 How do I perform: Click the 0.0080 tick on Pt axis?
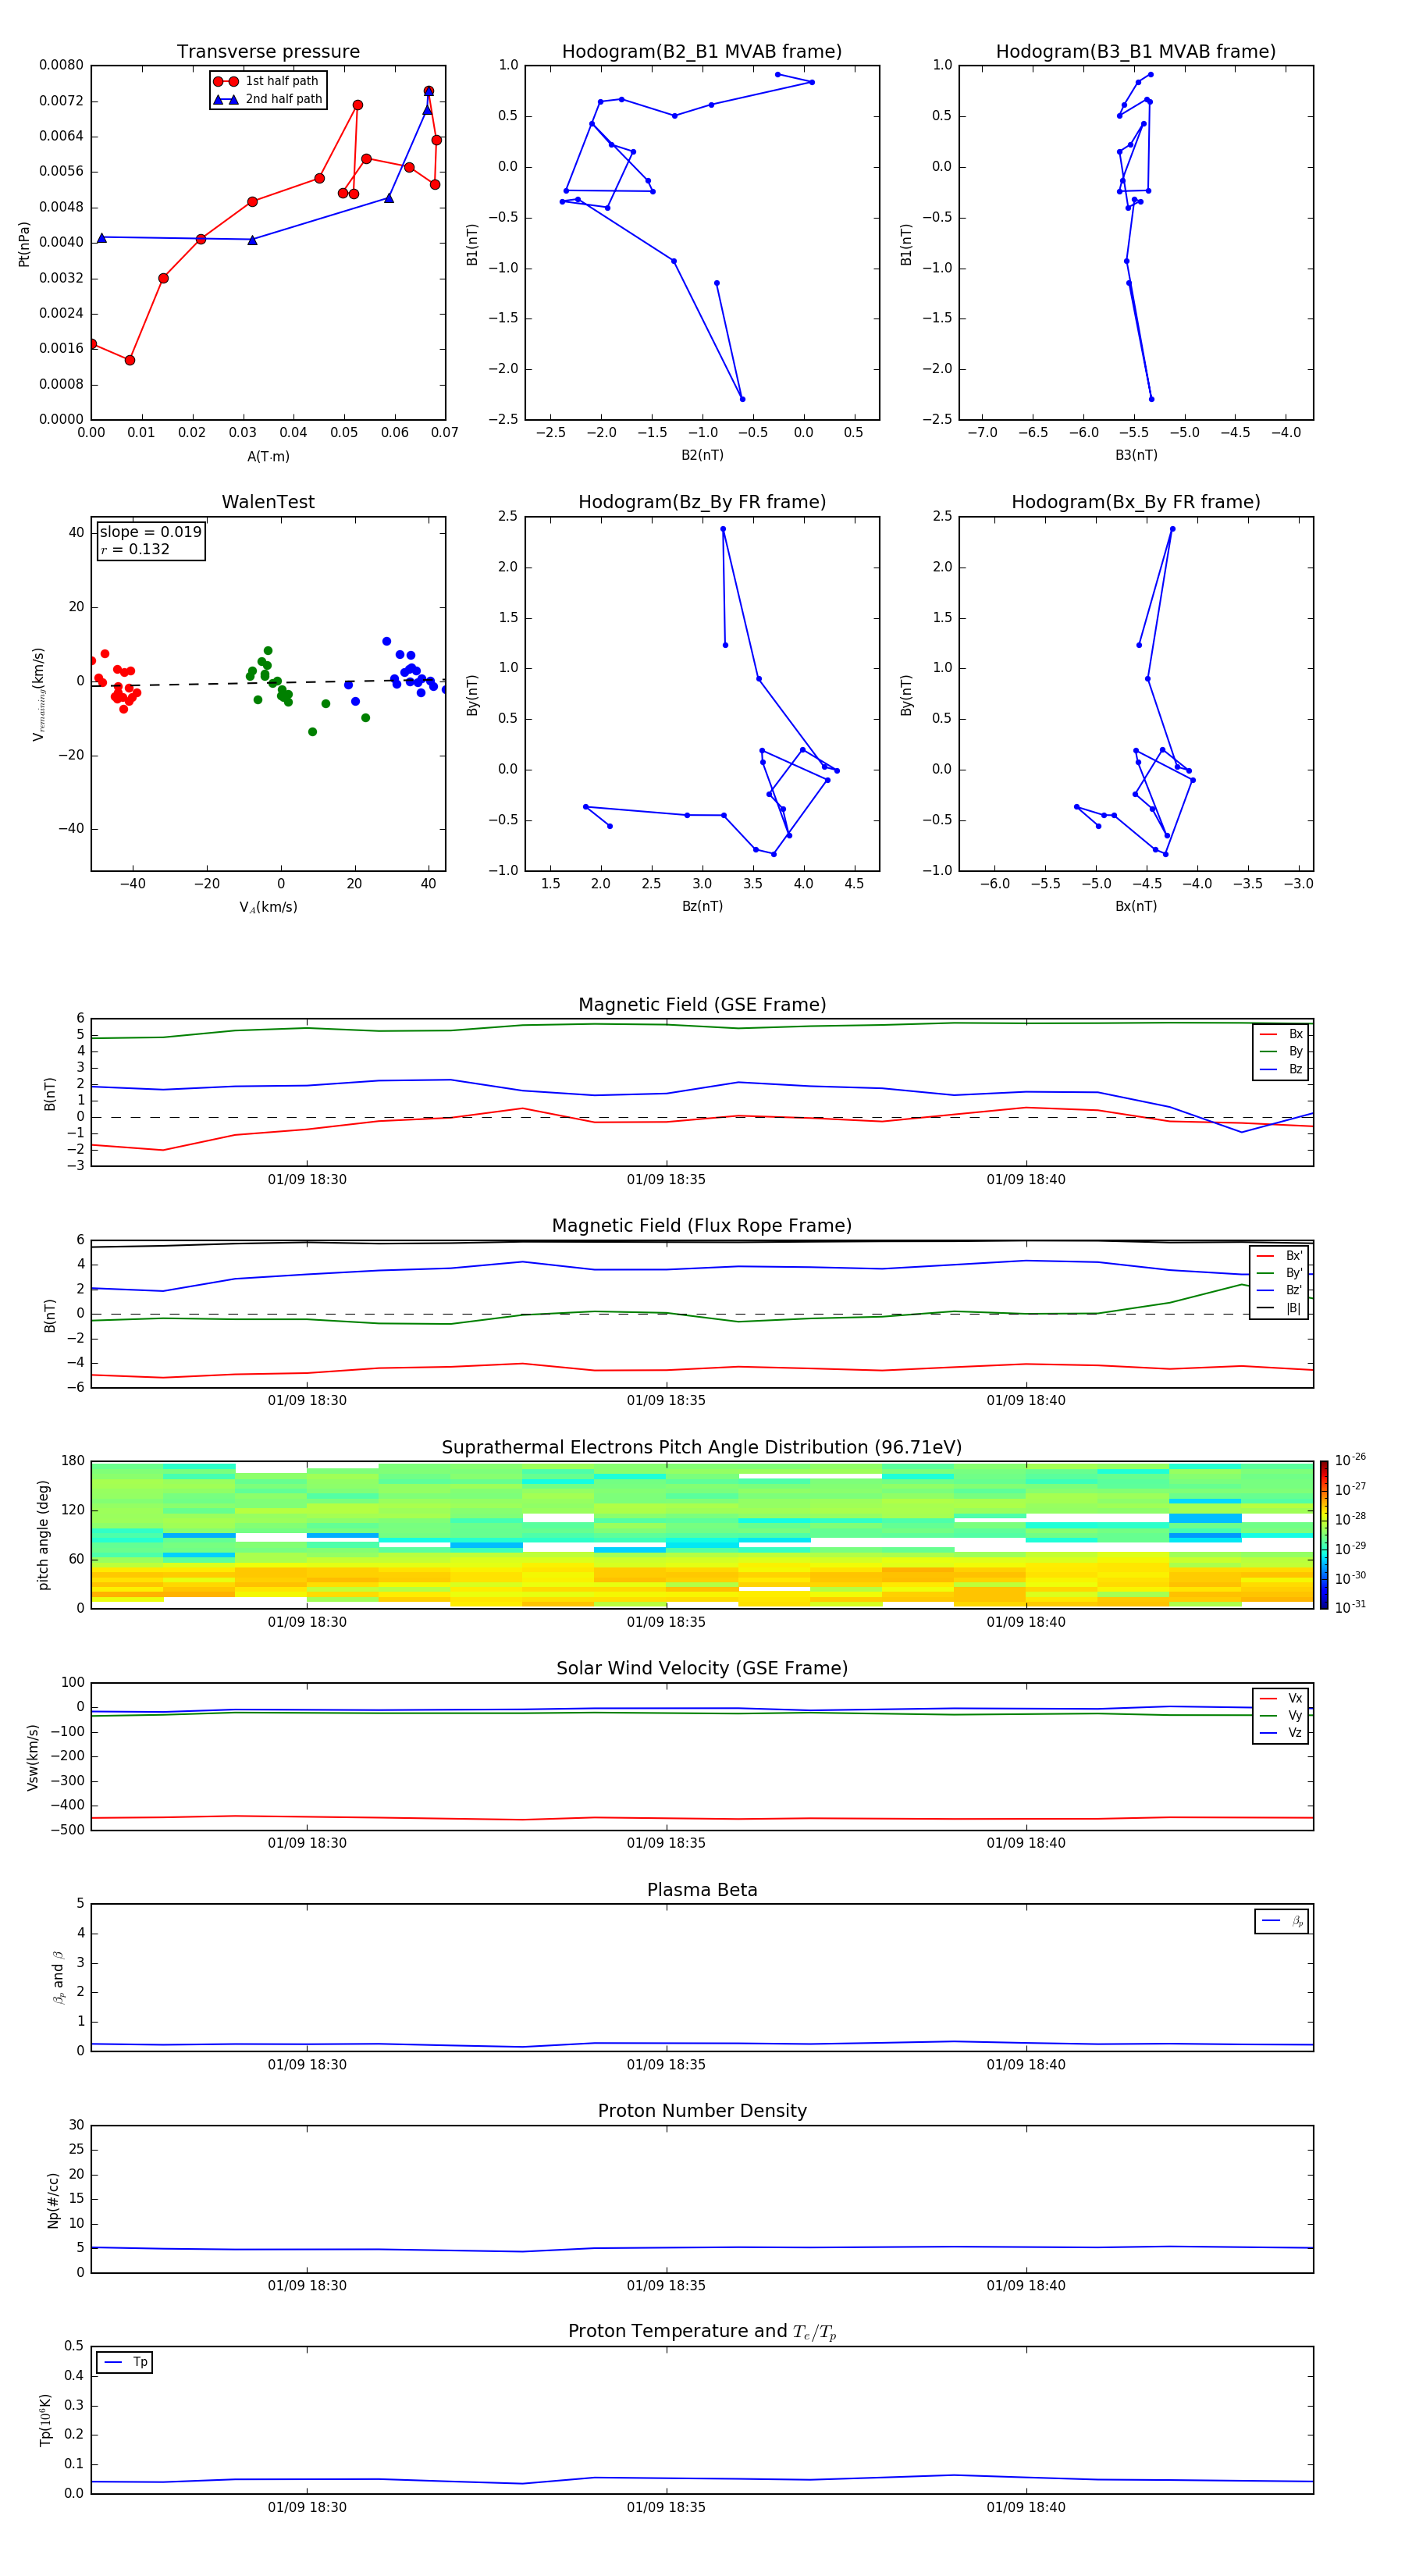[61, 65]
